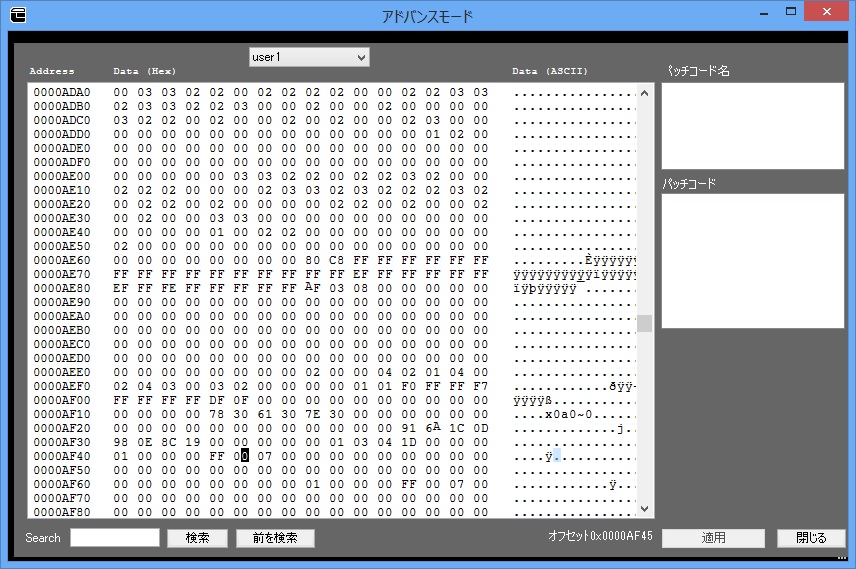856x569 pixels.
Task: Click byte 91 in row 0000AF20
Action: click(x=409, y=429)
